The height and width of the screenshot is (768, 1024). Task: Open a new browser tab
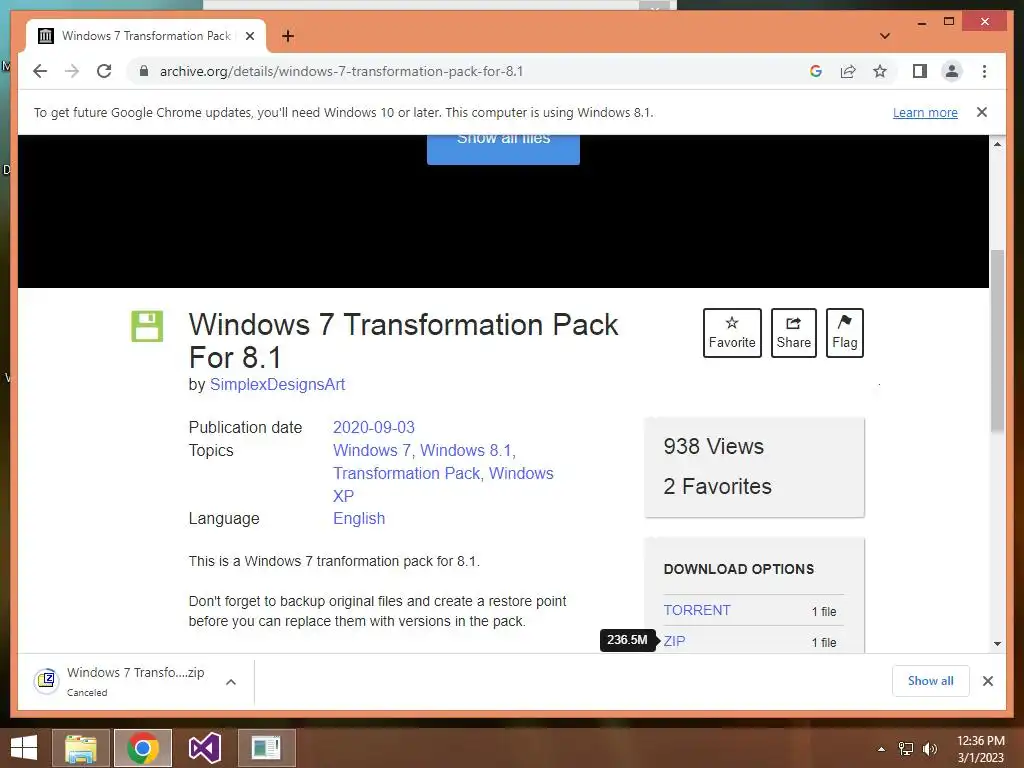point(288,36)
